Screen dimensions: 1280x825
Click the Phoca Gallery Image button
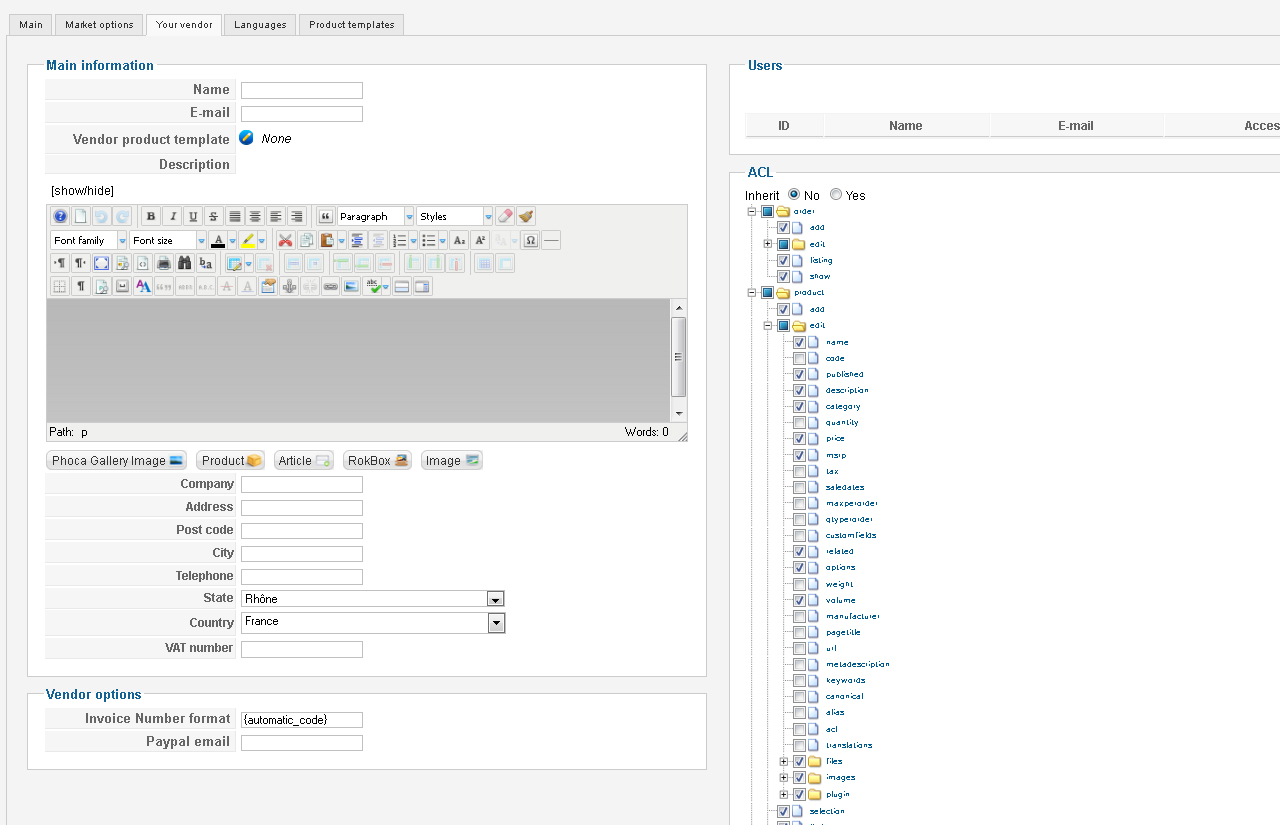(117, 461)
